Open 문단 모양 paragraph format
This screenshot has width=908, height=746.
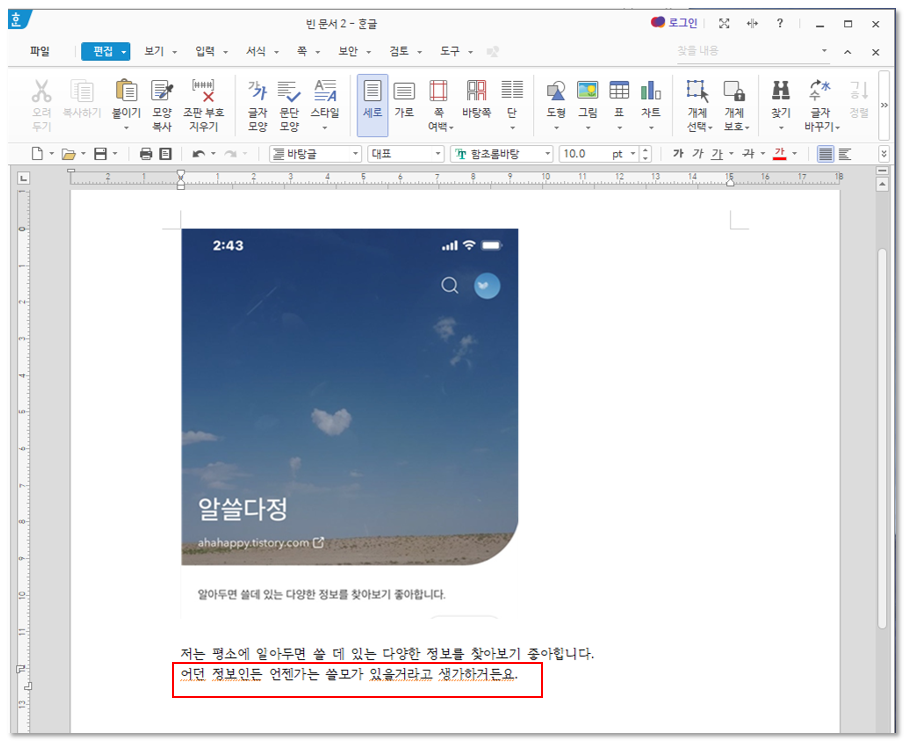[x=289, y=92]
